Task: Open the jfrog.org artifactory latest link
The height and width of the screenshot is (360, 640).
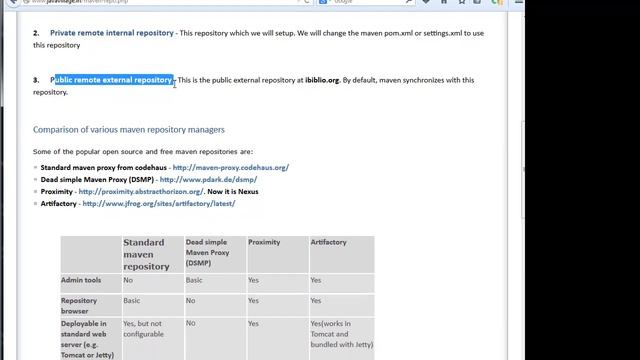Action: pos(159,203)
